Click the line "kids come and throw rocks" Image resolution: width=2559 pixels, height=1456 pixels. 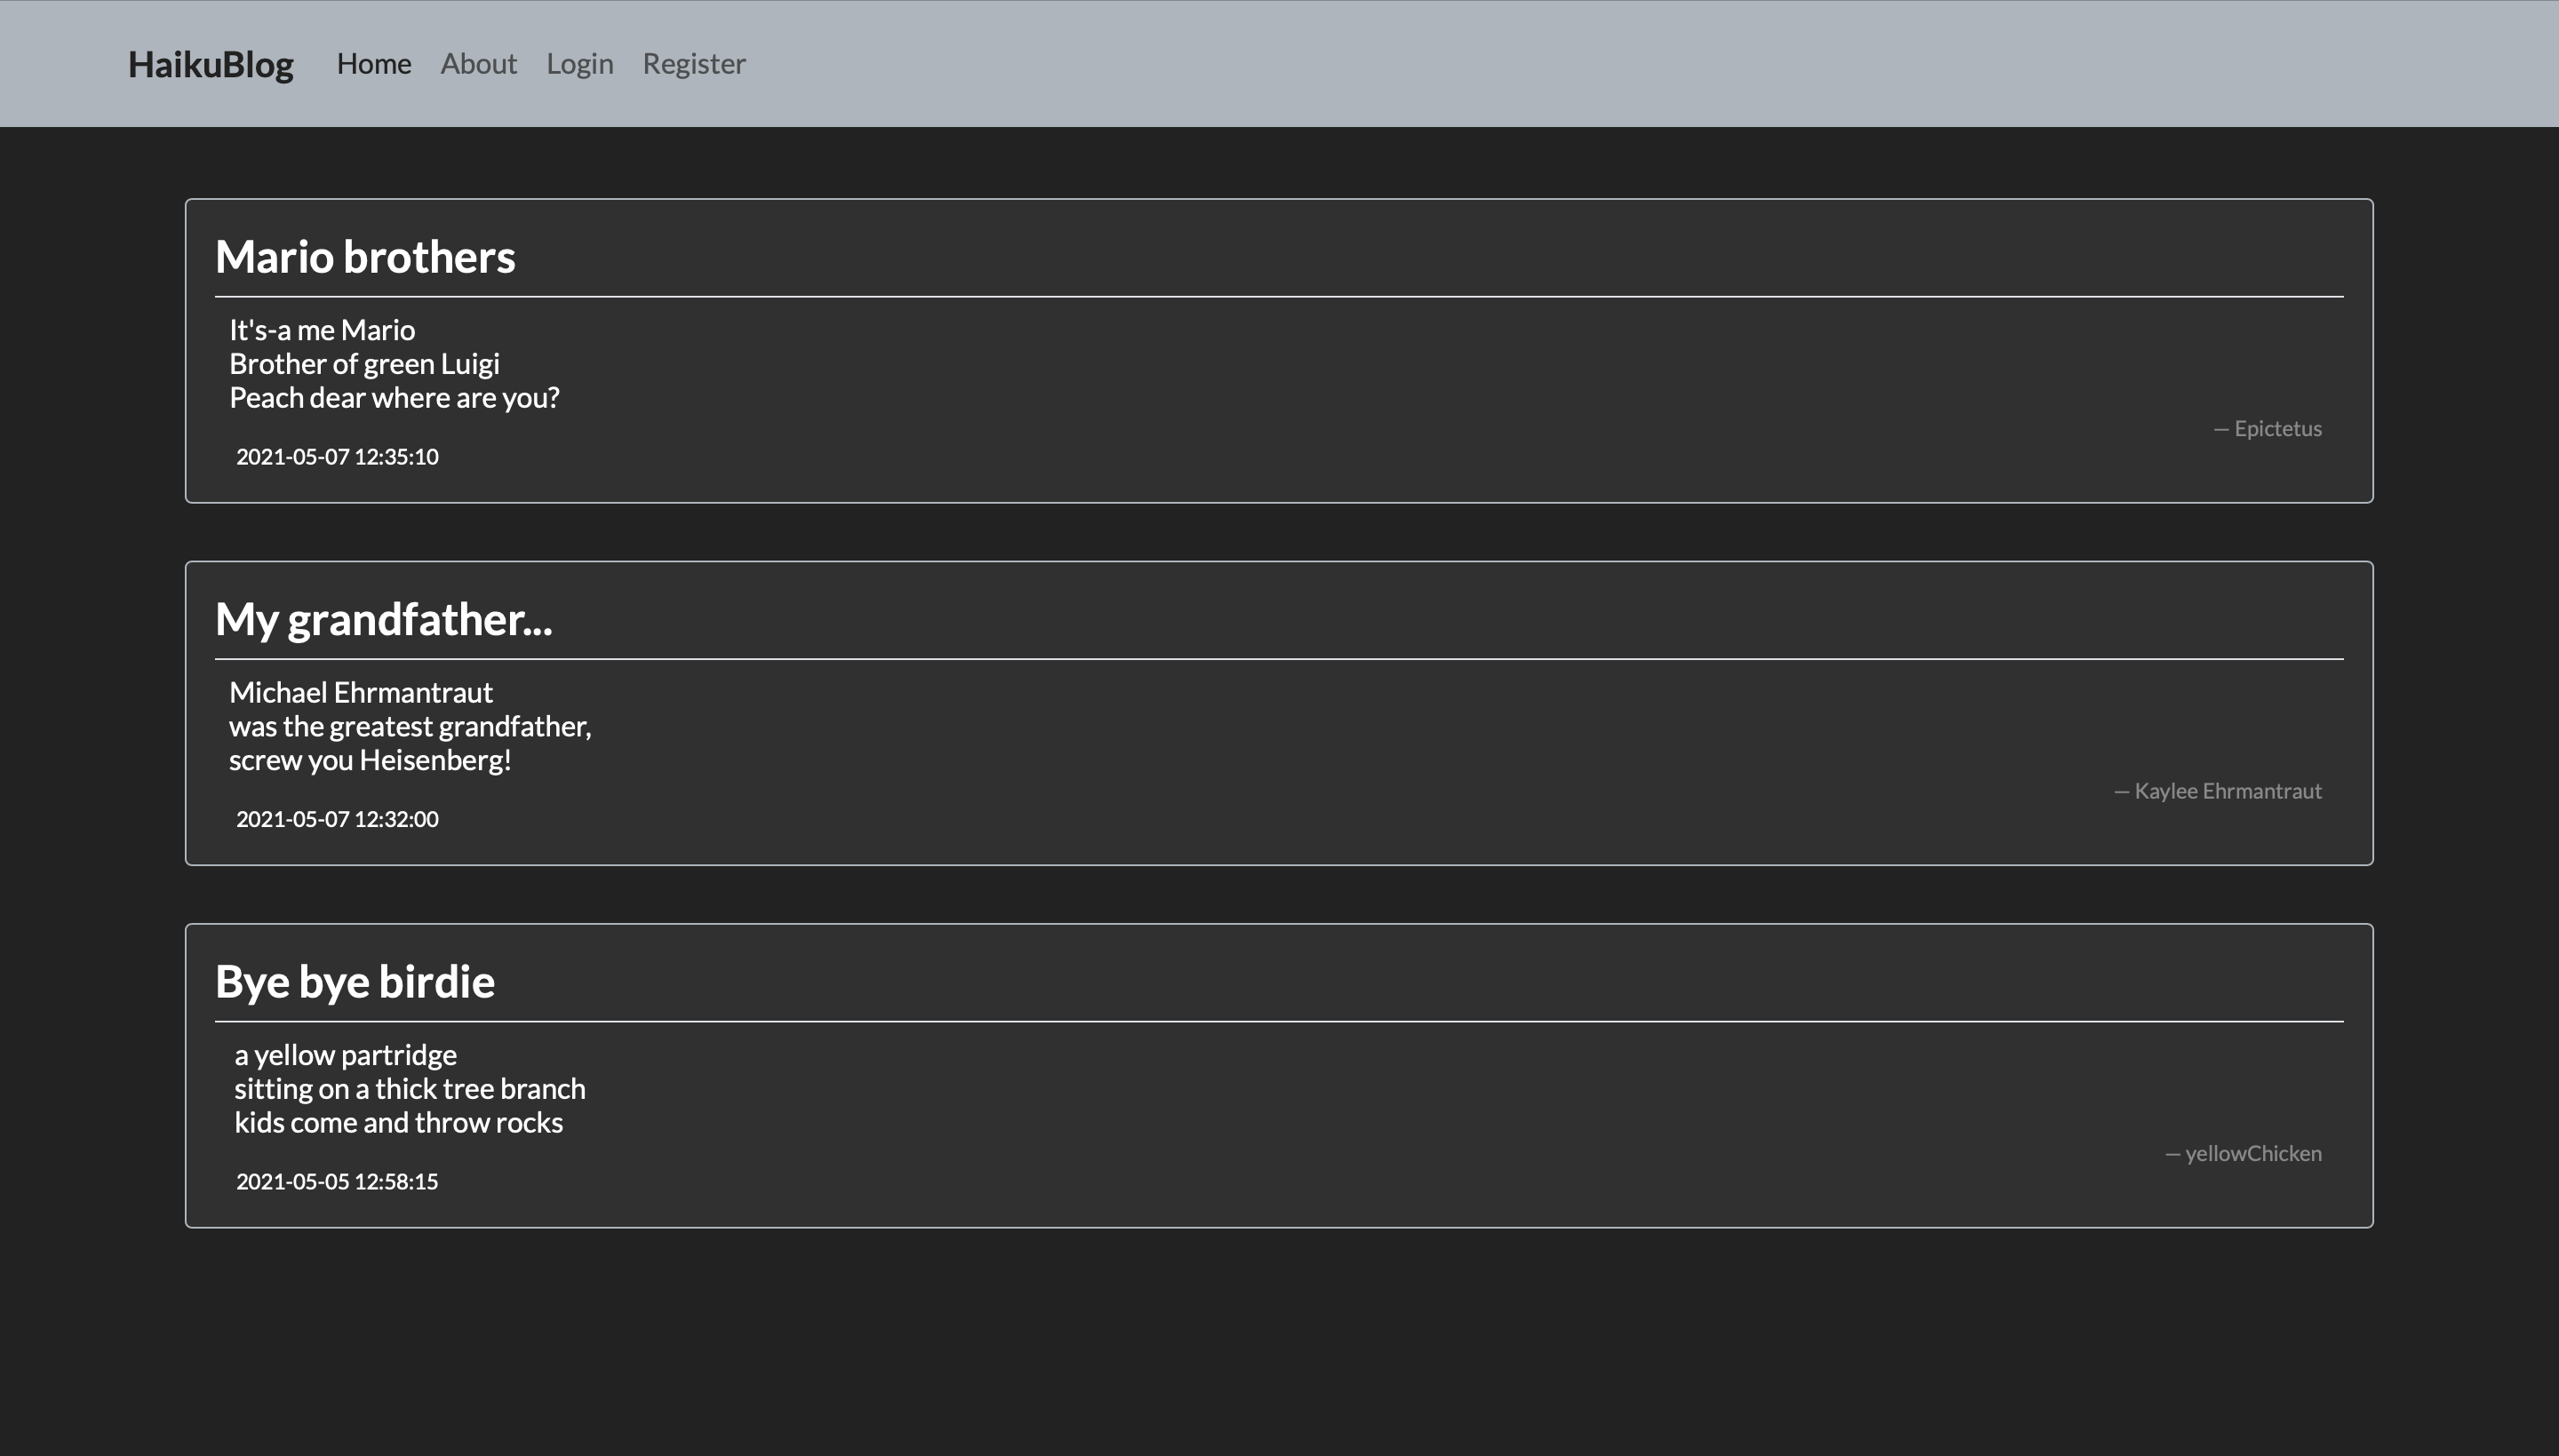pos(398,1123)
